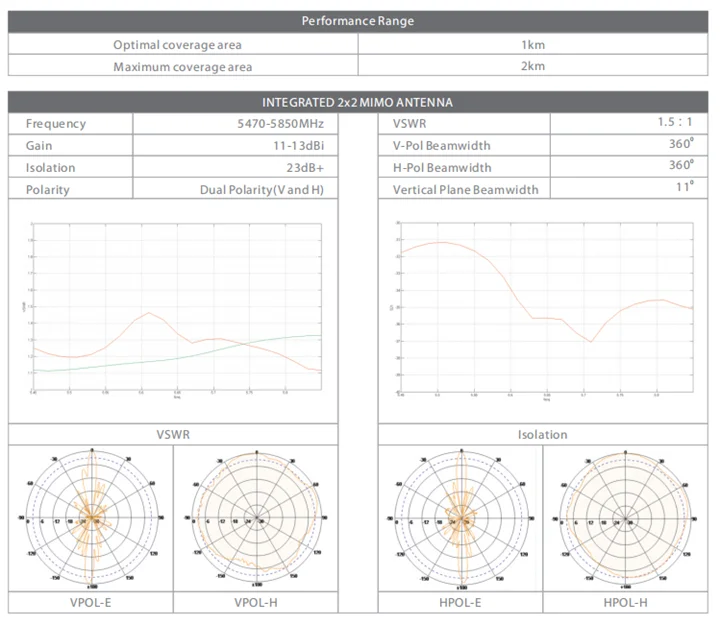The width and height of the screenshot is (720, 624).
Task: Click the VPOL-H caption
Action: click(256, 602)
